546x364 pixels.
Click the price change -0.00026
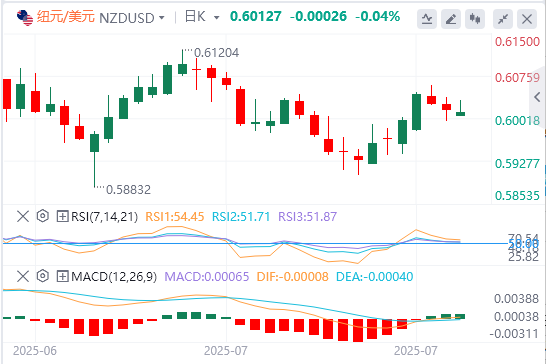pyautogui.click(x=318, y=16)
